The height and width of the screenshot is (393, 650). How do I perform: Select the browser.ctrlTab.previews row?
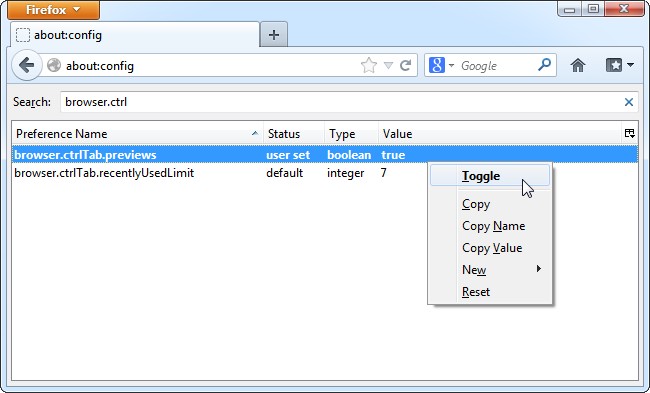325,155
